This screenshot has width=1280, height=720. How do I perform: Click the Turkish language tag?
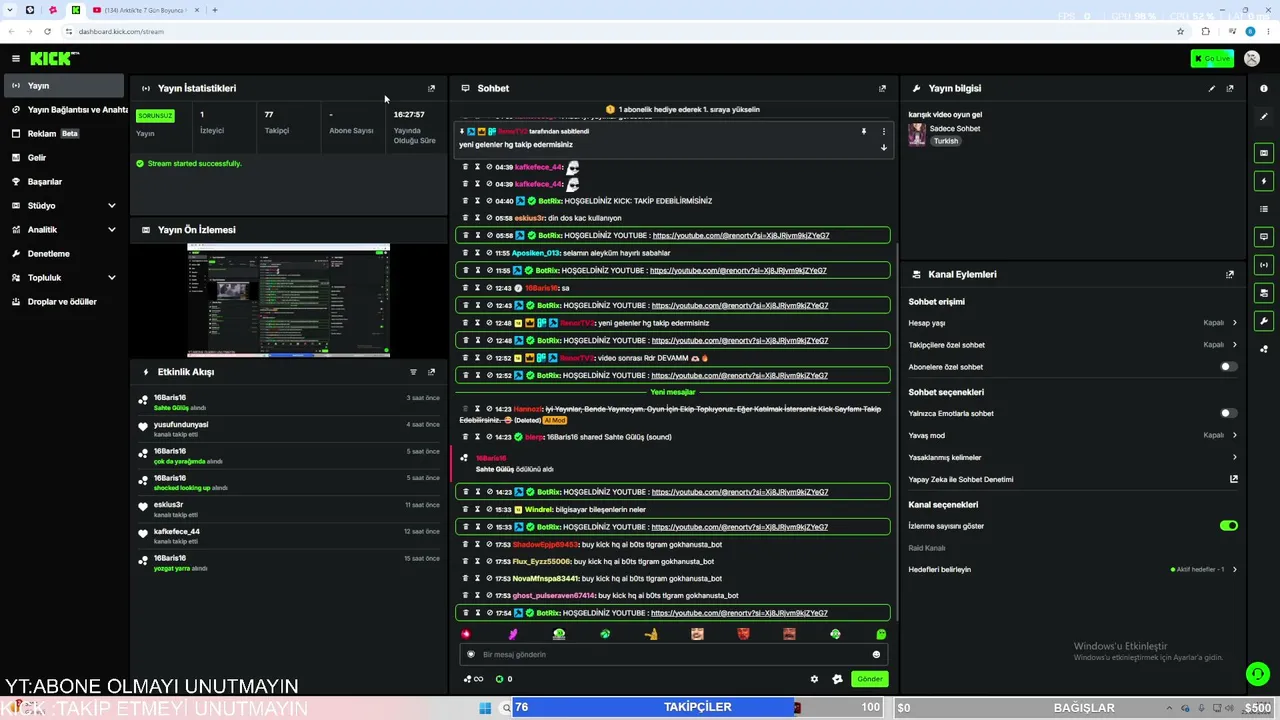tap(946, 141)
